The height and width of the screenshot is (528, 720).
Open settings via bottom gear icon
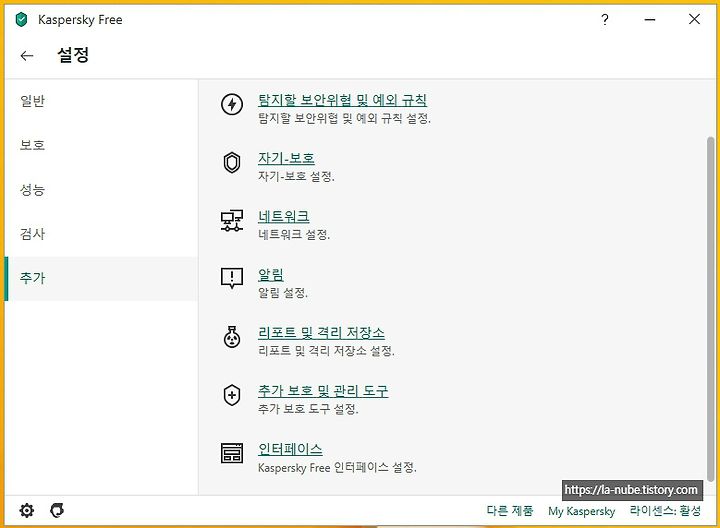click(27, 511)
